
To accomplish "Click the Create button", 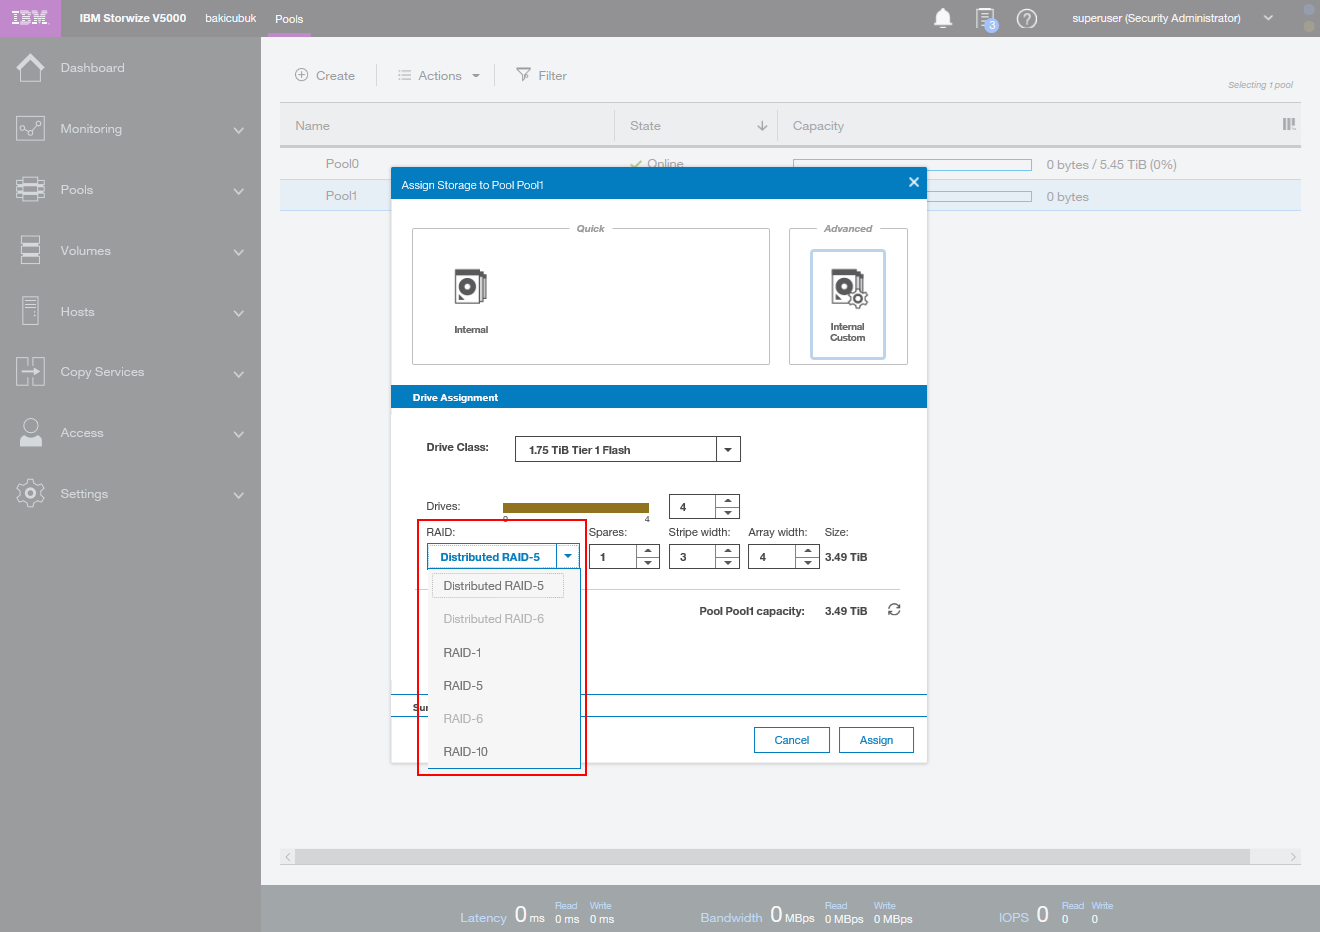I will 325,75.
